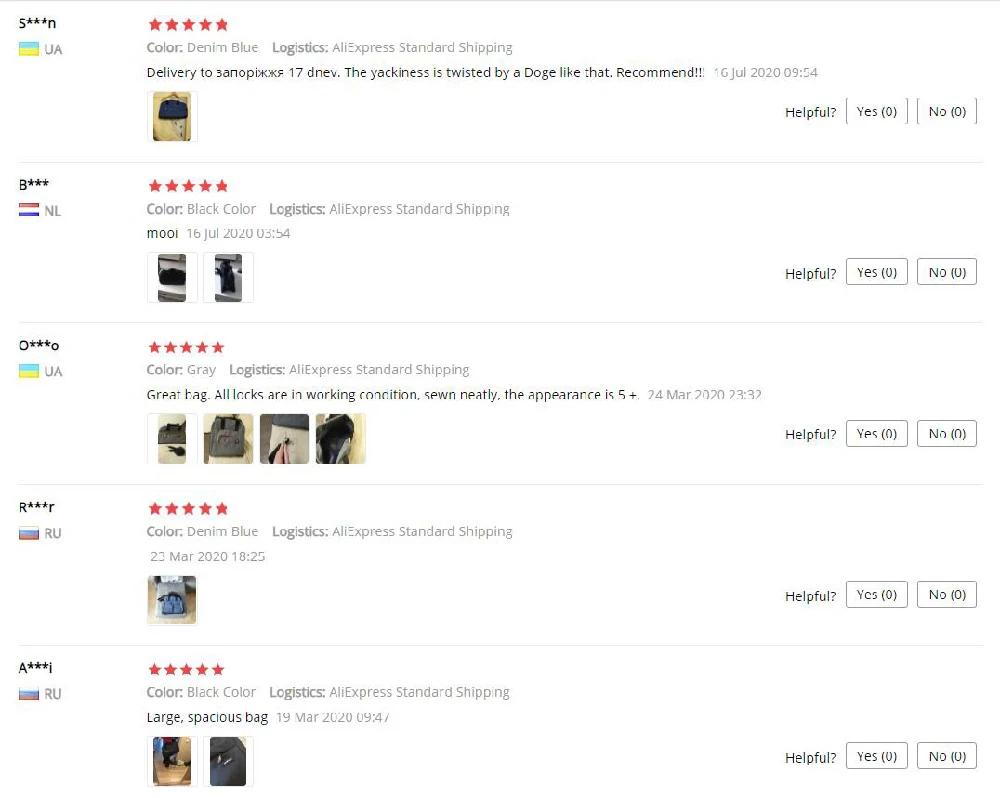View third photo in O***o's review
Image resolution: width=1000 pixels, height=798 pixels.
pyautogui.click(x=284, y=438)
